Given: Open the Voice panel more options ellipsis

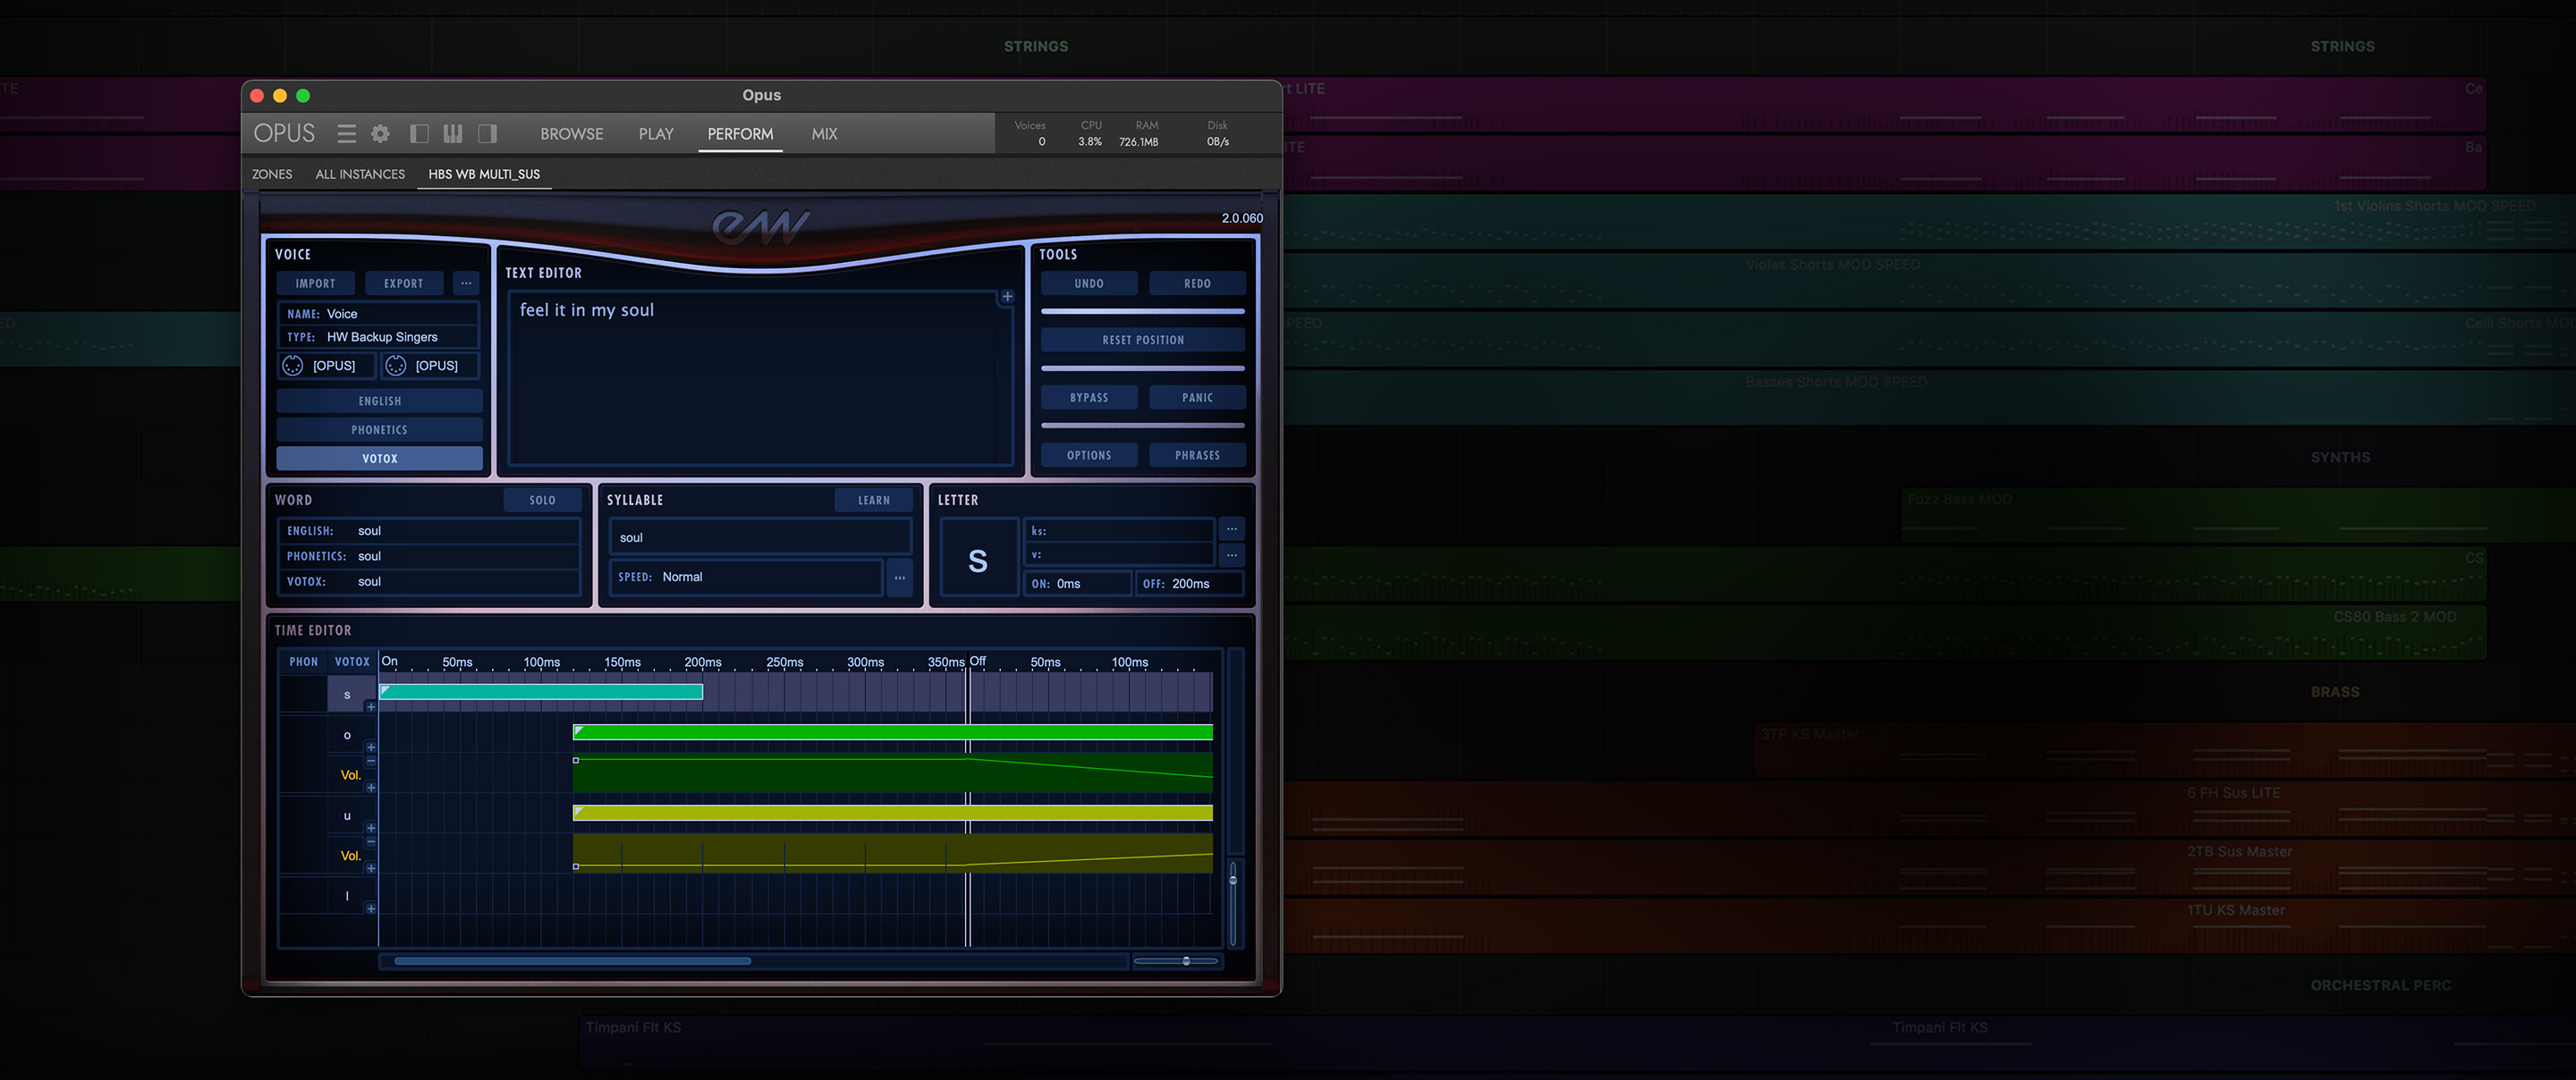Looking at the screenshot, I should [x=466, y=284].
